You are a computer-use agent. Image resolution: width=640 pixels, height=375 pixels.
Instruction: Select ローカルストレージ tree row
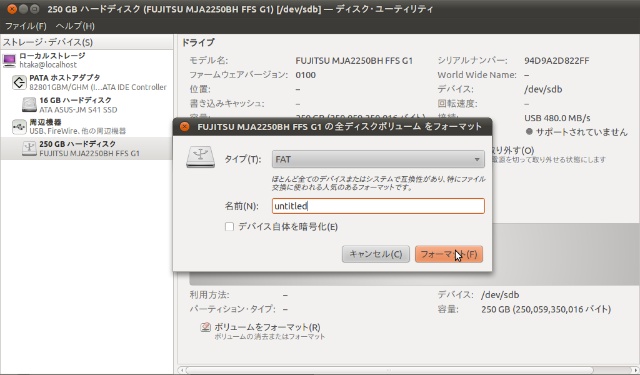coord(87,60)
